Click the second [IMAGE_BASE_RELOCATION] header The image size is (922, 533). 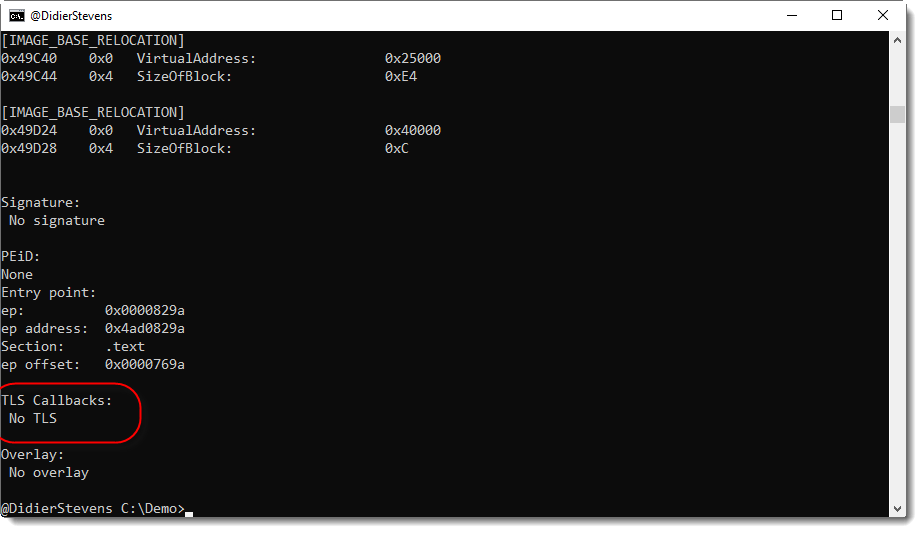coord(93,113)
